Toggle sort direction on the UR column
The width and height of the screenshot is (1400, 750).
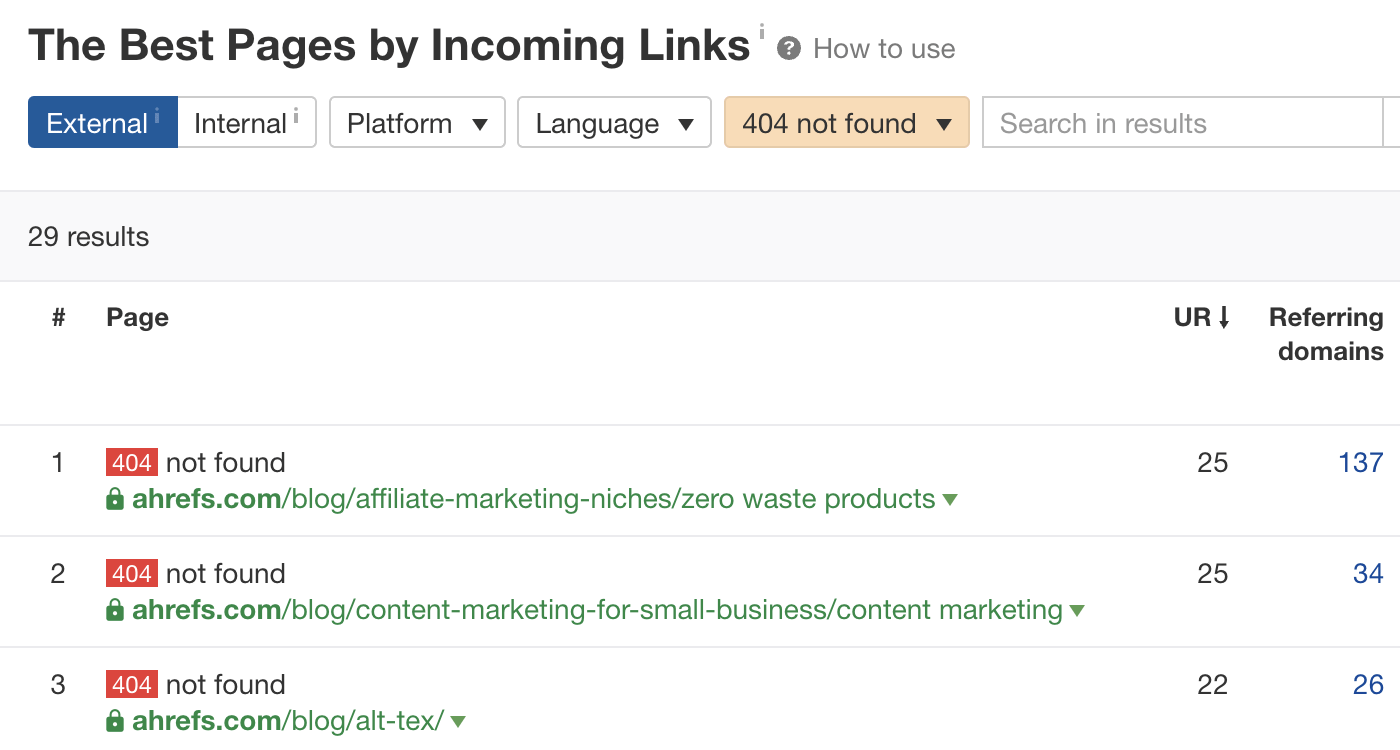click(1201, 317)
